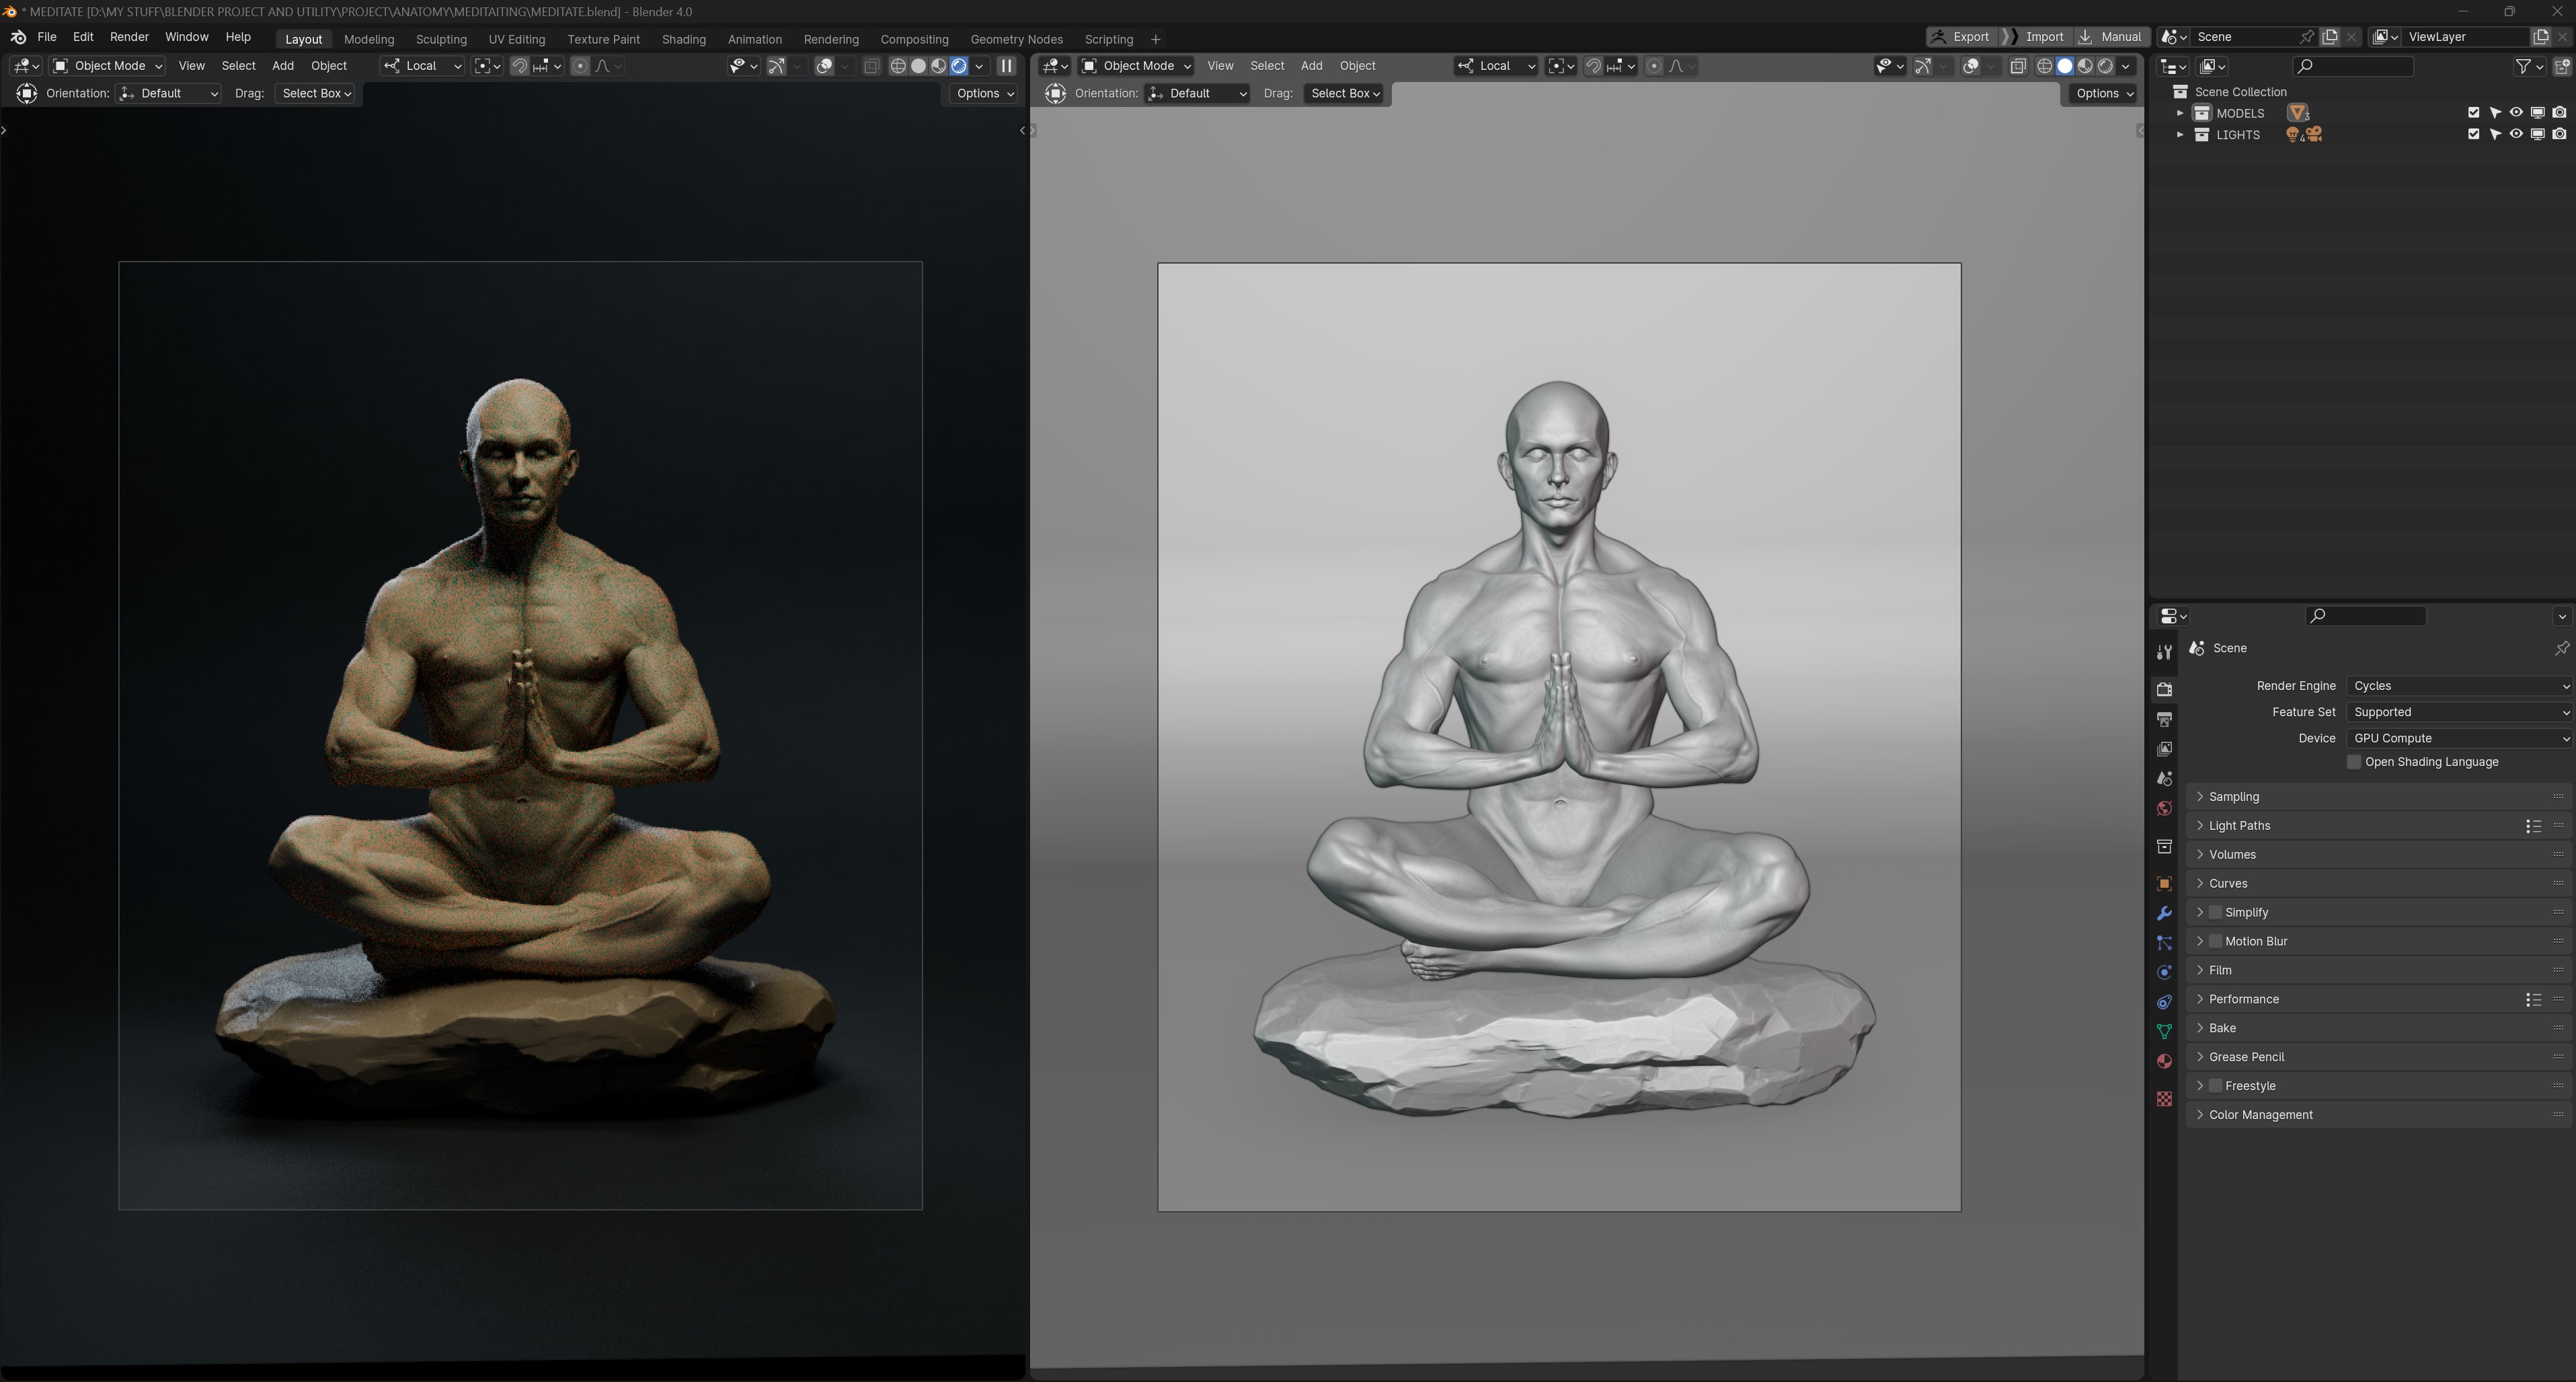Enable Open Shading Language
This screenshot has height=1382, width=2576.
tap(2355, 761)
